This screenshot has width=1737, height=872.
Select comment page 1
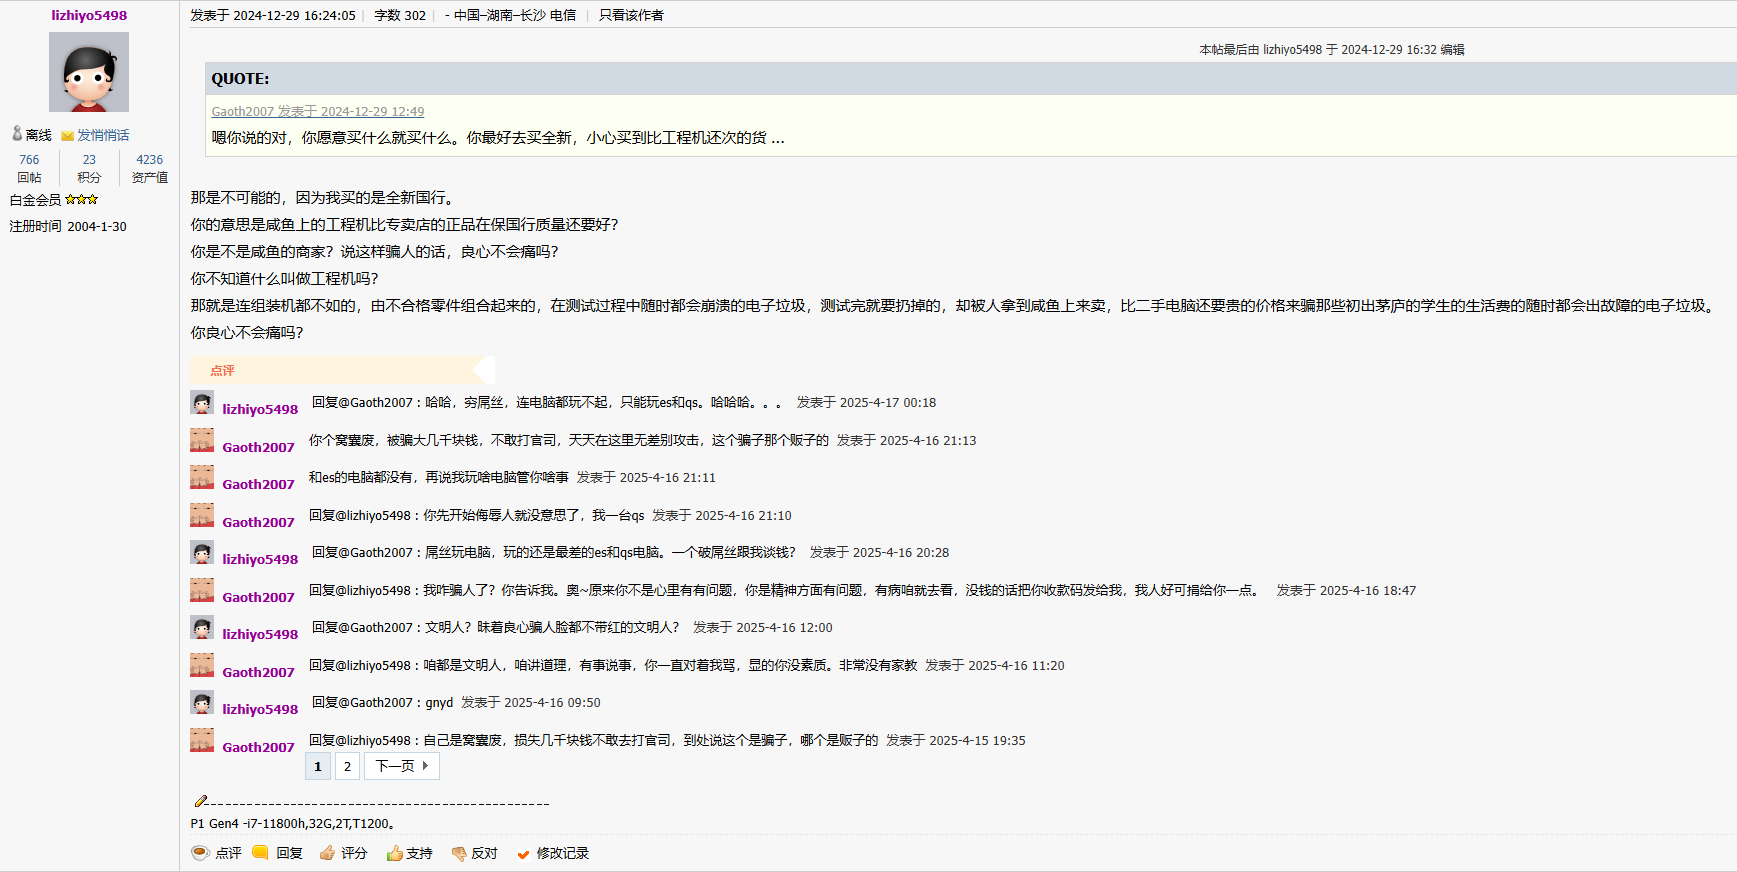pos(318,766)
